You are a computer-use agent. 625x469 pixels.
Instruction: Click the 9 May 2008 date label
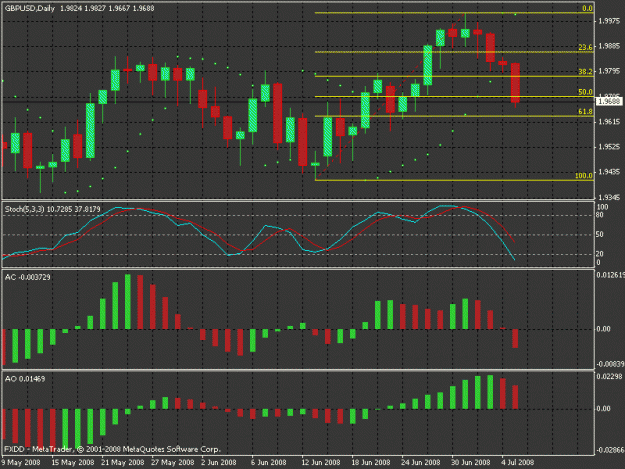point(21,463)
